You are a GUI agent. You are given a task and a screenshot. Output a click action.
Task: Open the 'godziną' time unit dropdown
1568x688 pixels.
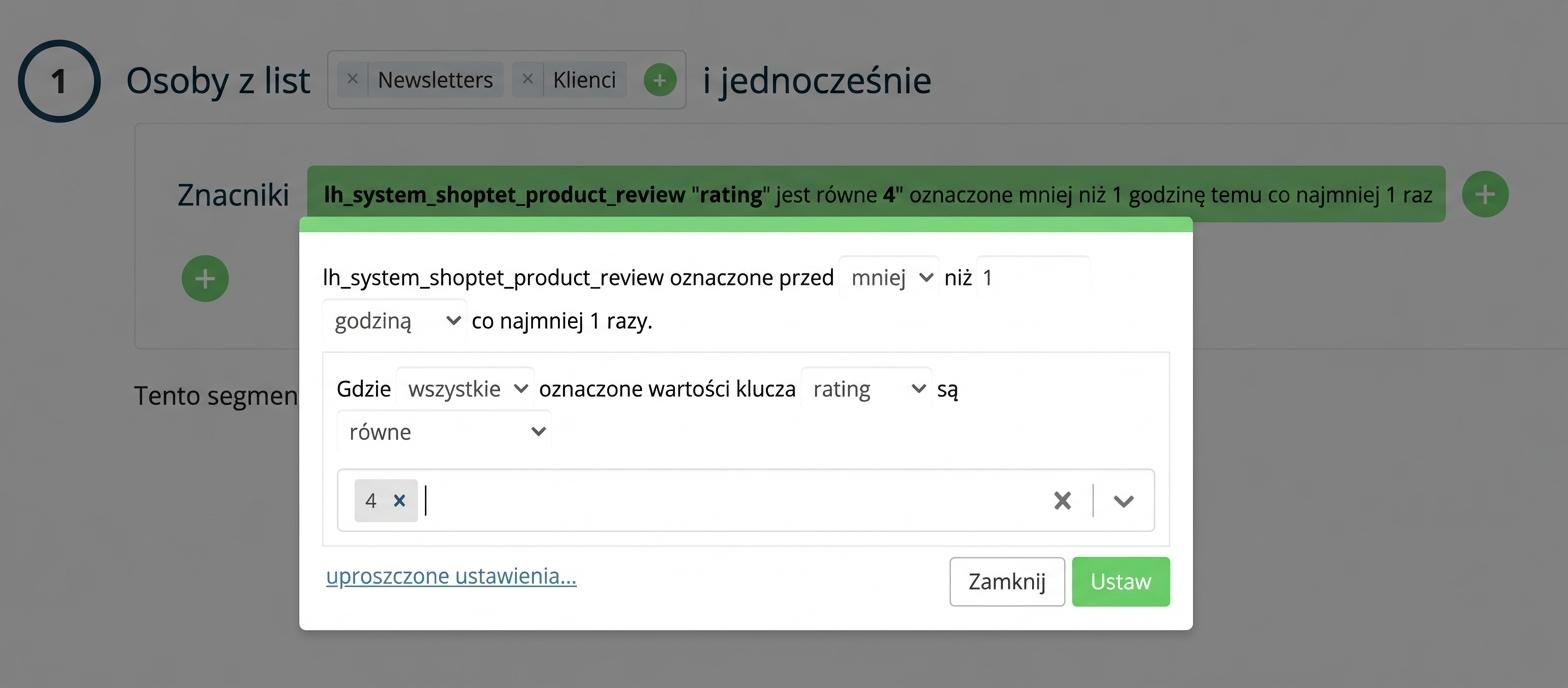tap(394, 320)
